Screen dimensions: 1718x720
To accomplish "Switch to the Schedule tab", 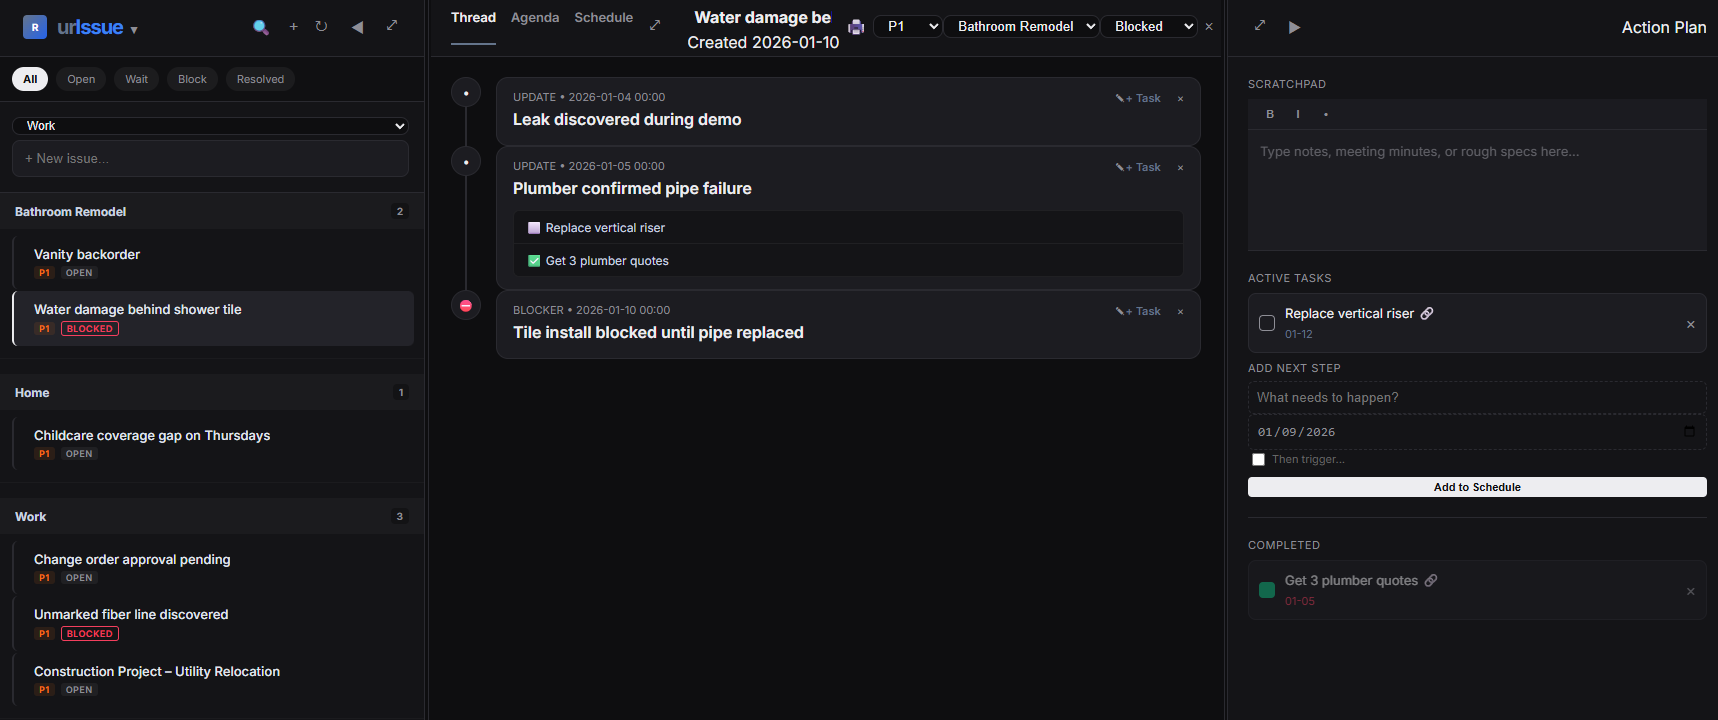I will click(x=603, y=18).
